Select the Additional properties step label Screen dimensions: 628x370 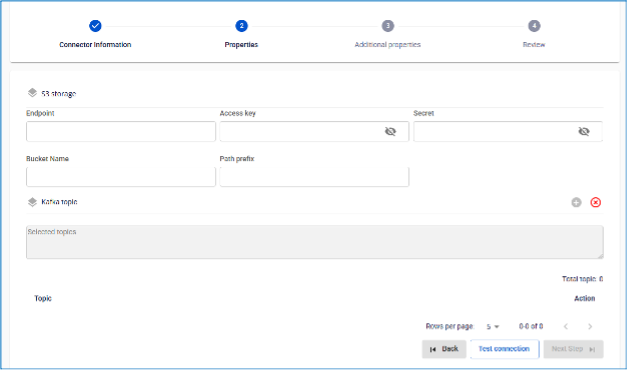[388, 45]
